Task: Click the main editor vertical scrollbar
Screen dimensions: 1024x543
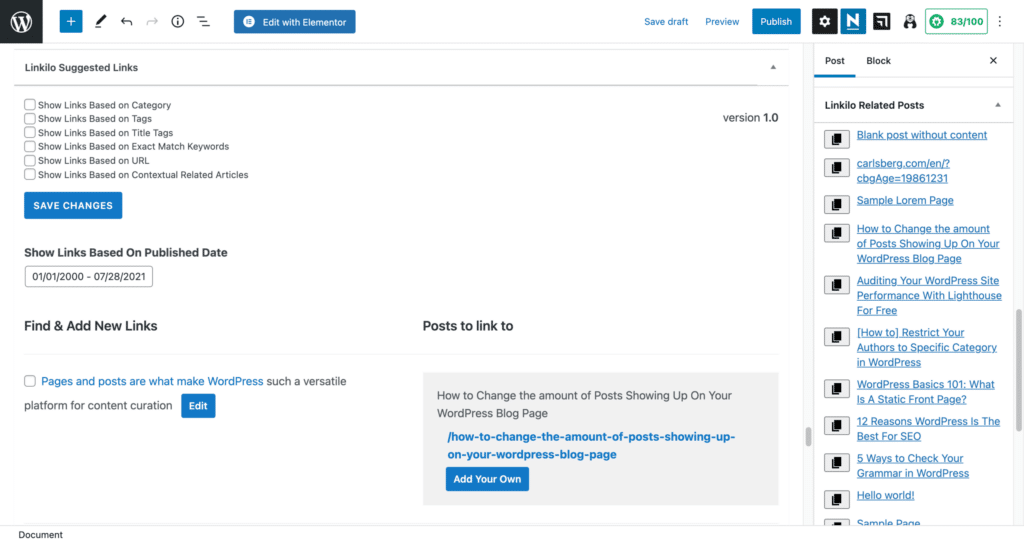Action: point(808,436)
